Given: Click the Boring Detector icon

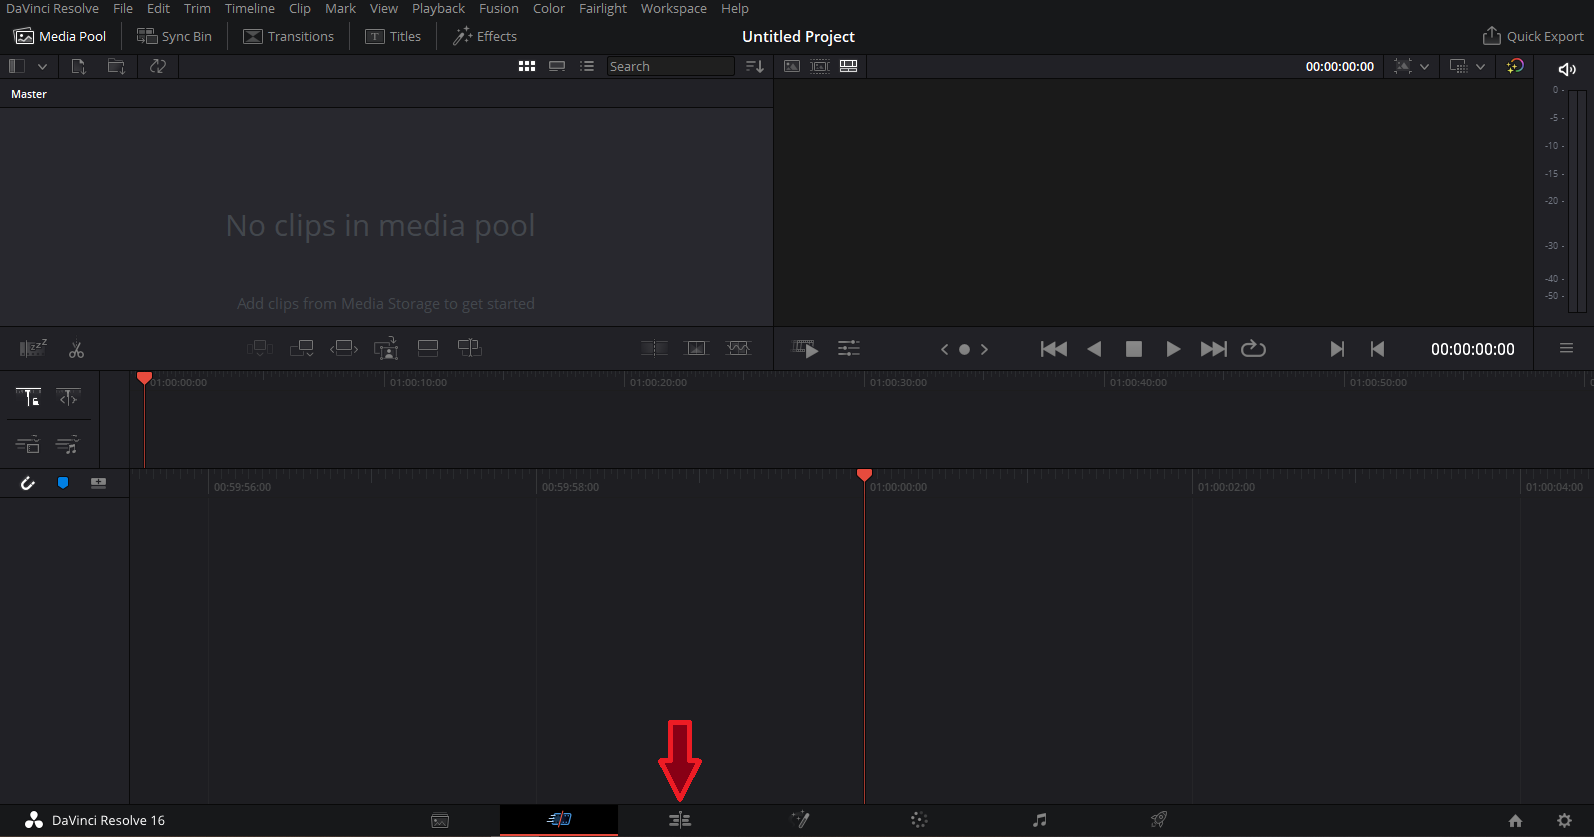Looking at the screenshot, I should pos(33,348).
